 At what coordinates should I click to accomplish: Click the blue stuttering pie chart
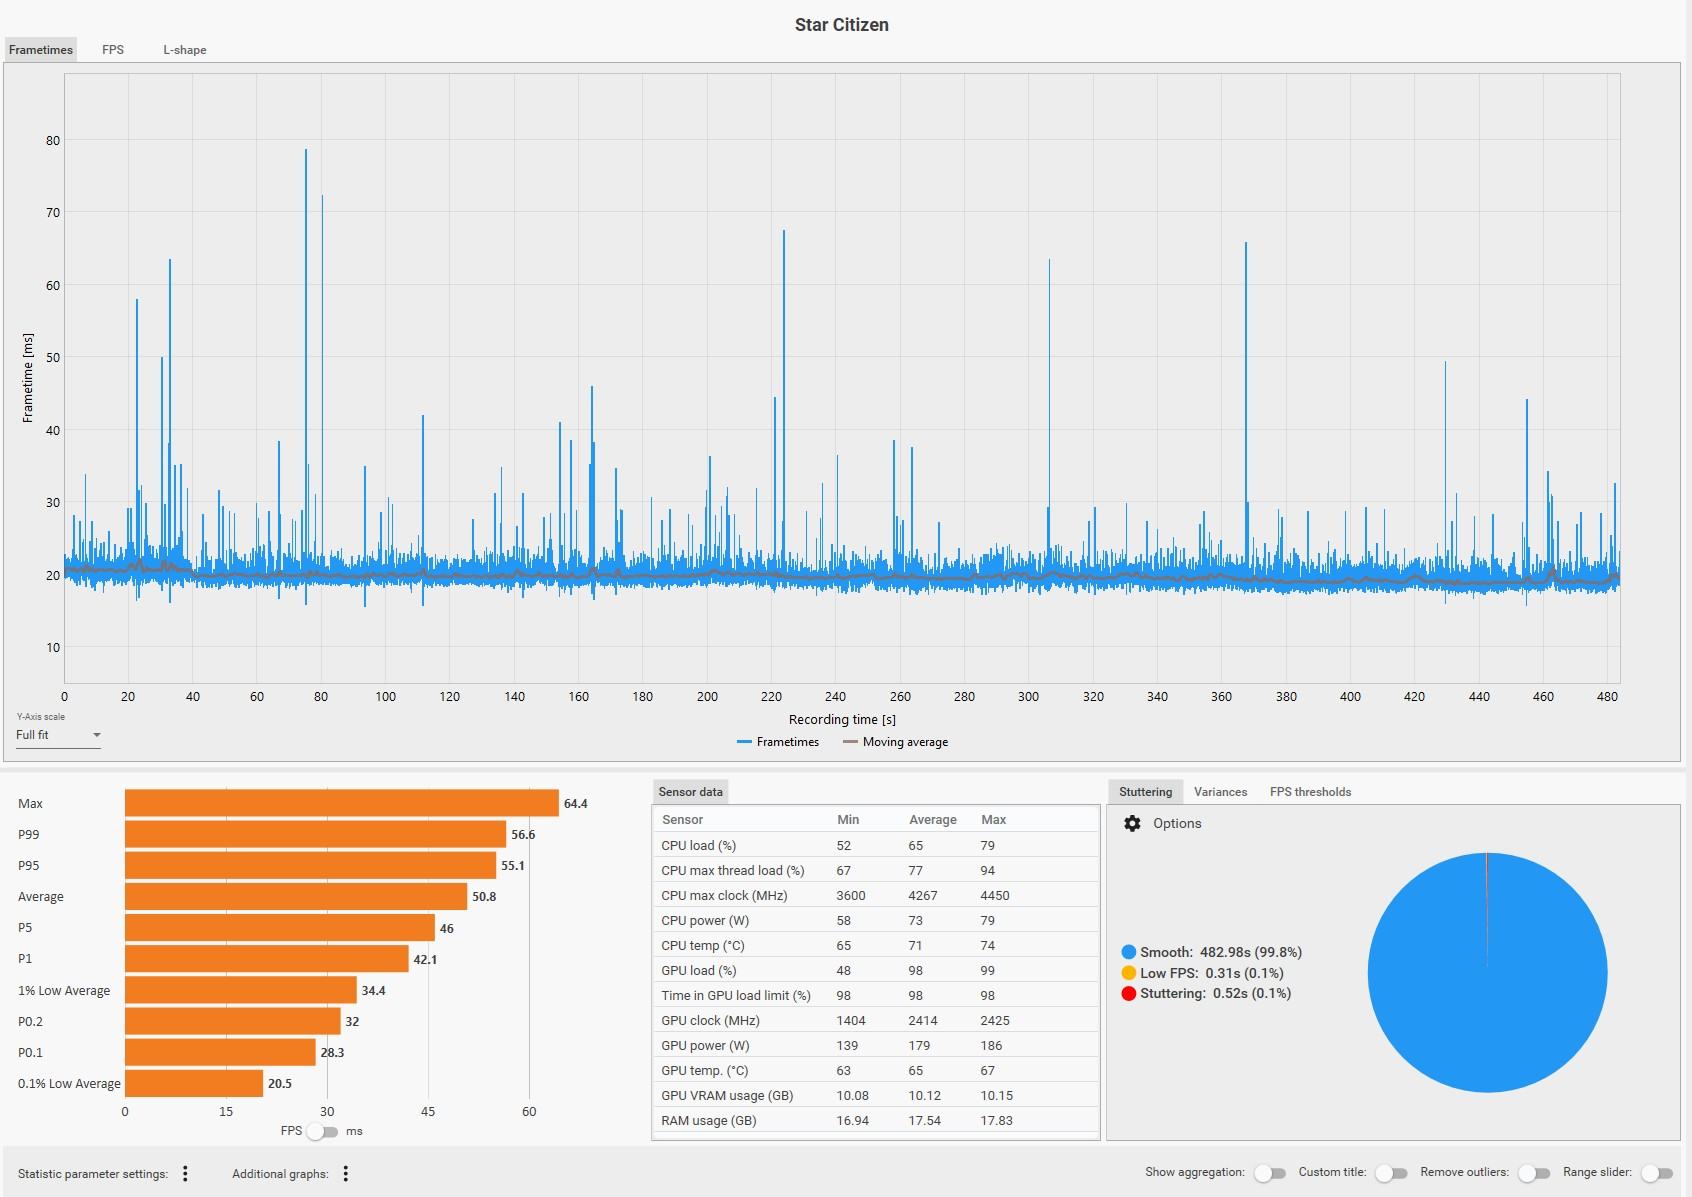coord(1487,972)
